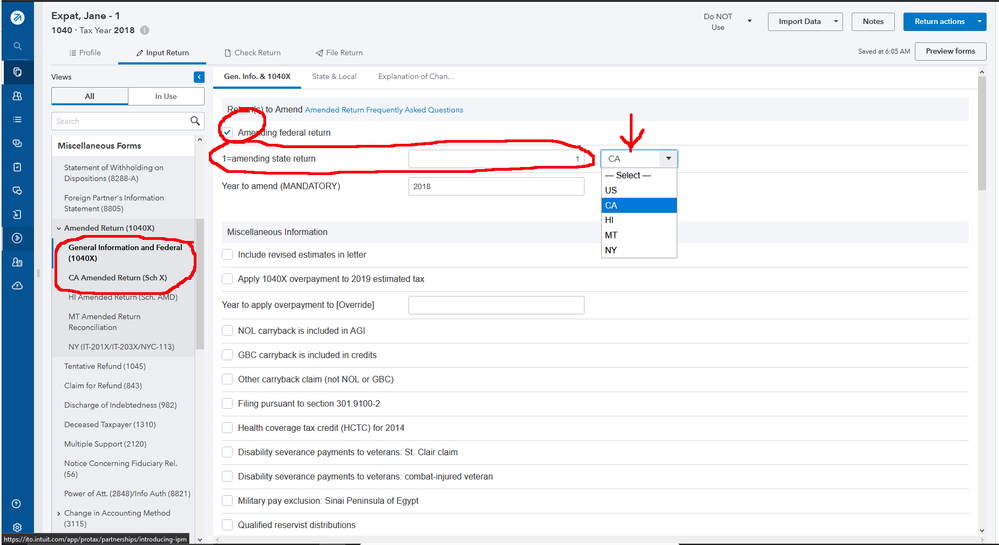Click the Intuit logo at top left
The width and height of the screenshot is (999, 545).
[18, 15]
